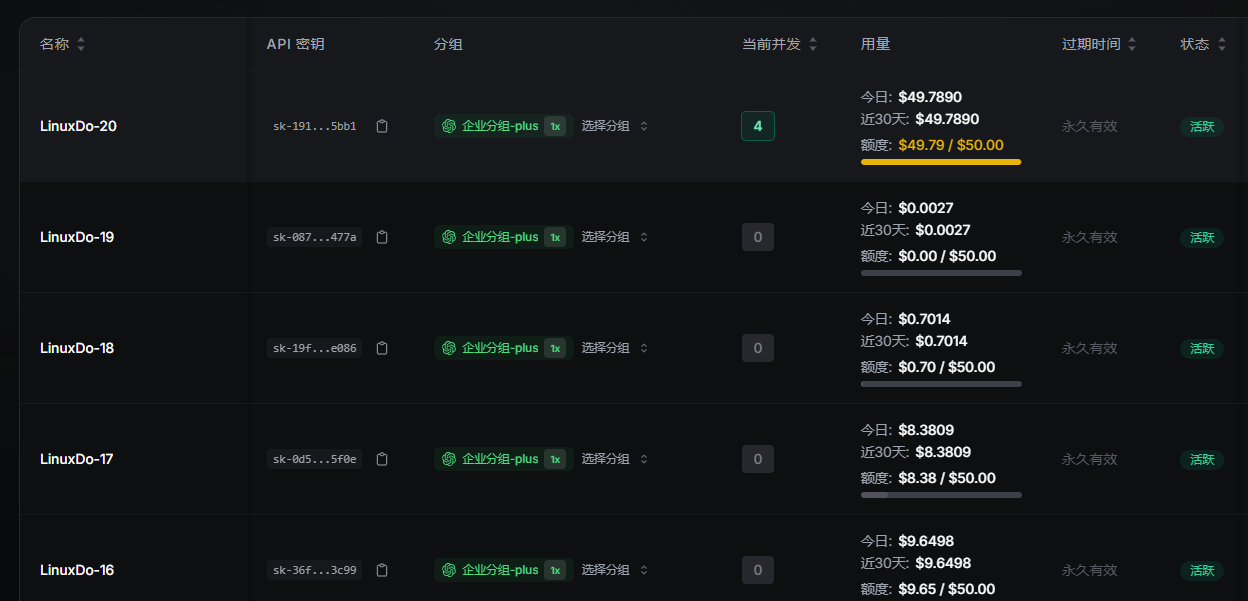Copy the API key for LinuxDo-19
Viewport: 1248px width, 601px height.
pyautogui.click(x=382, y=237)
